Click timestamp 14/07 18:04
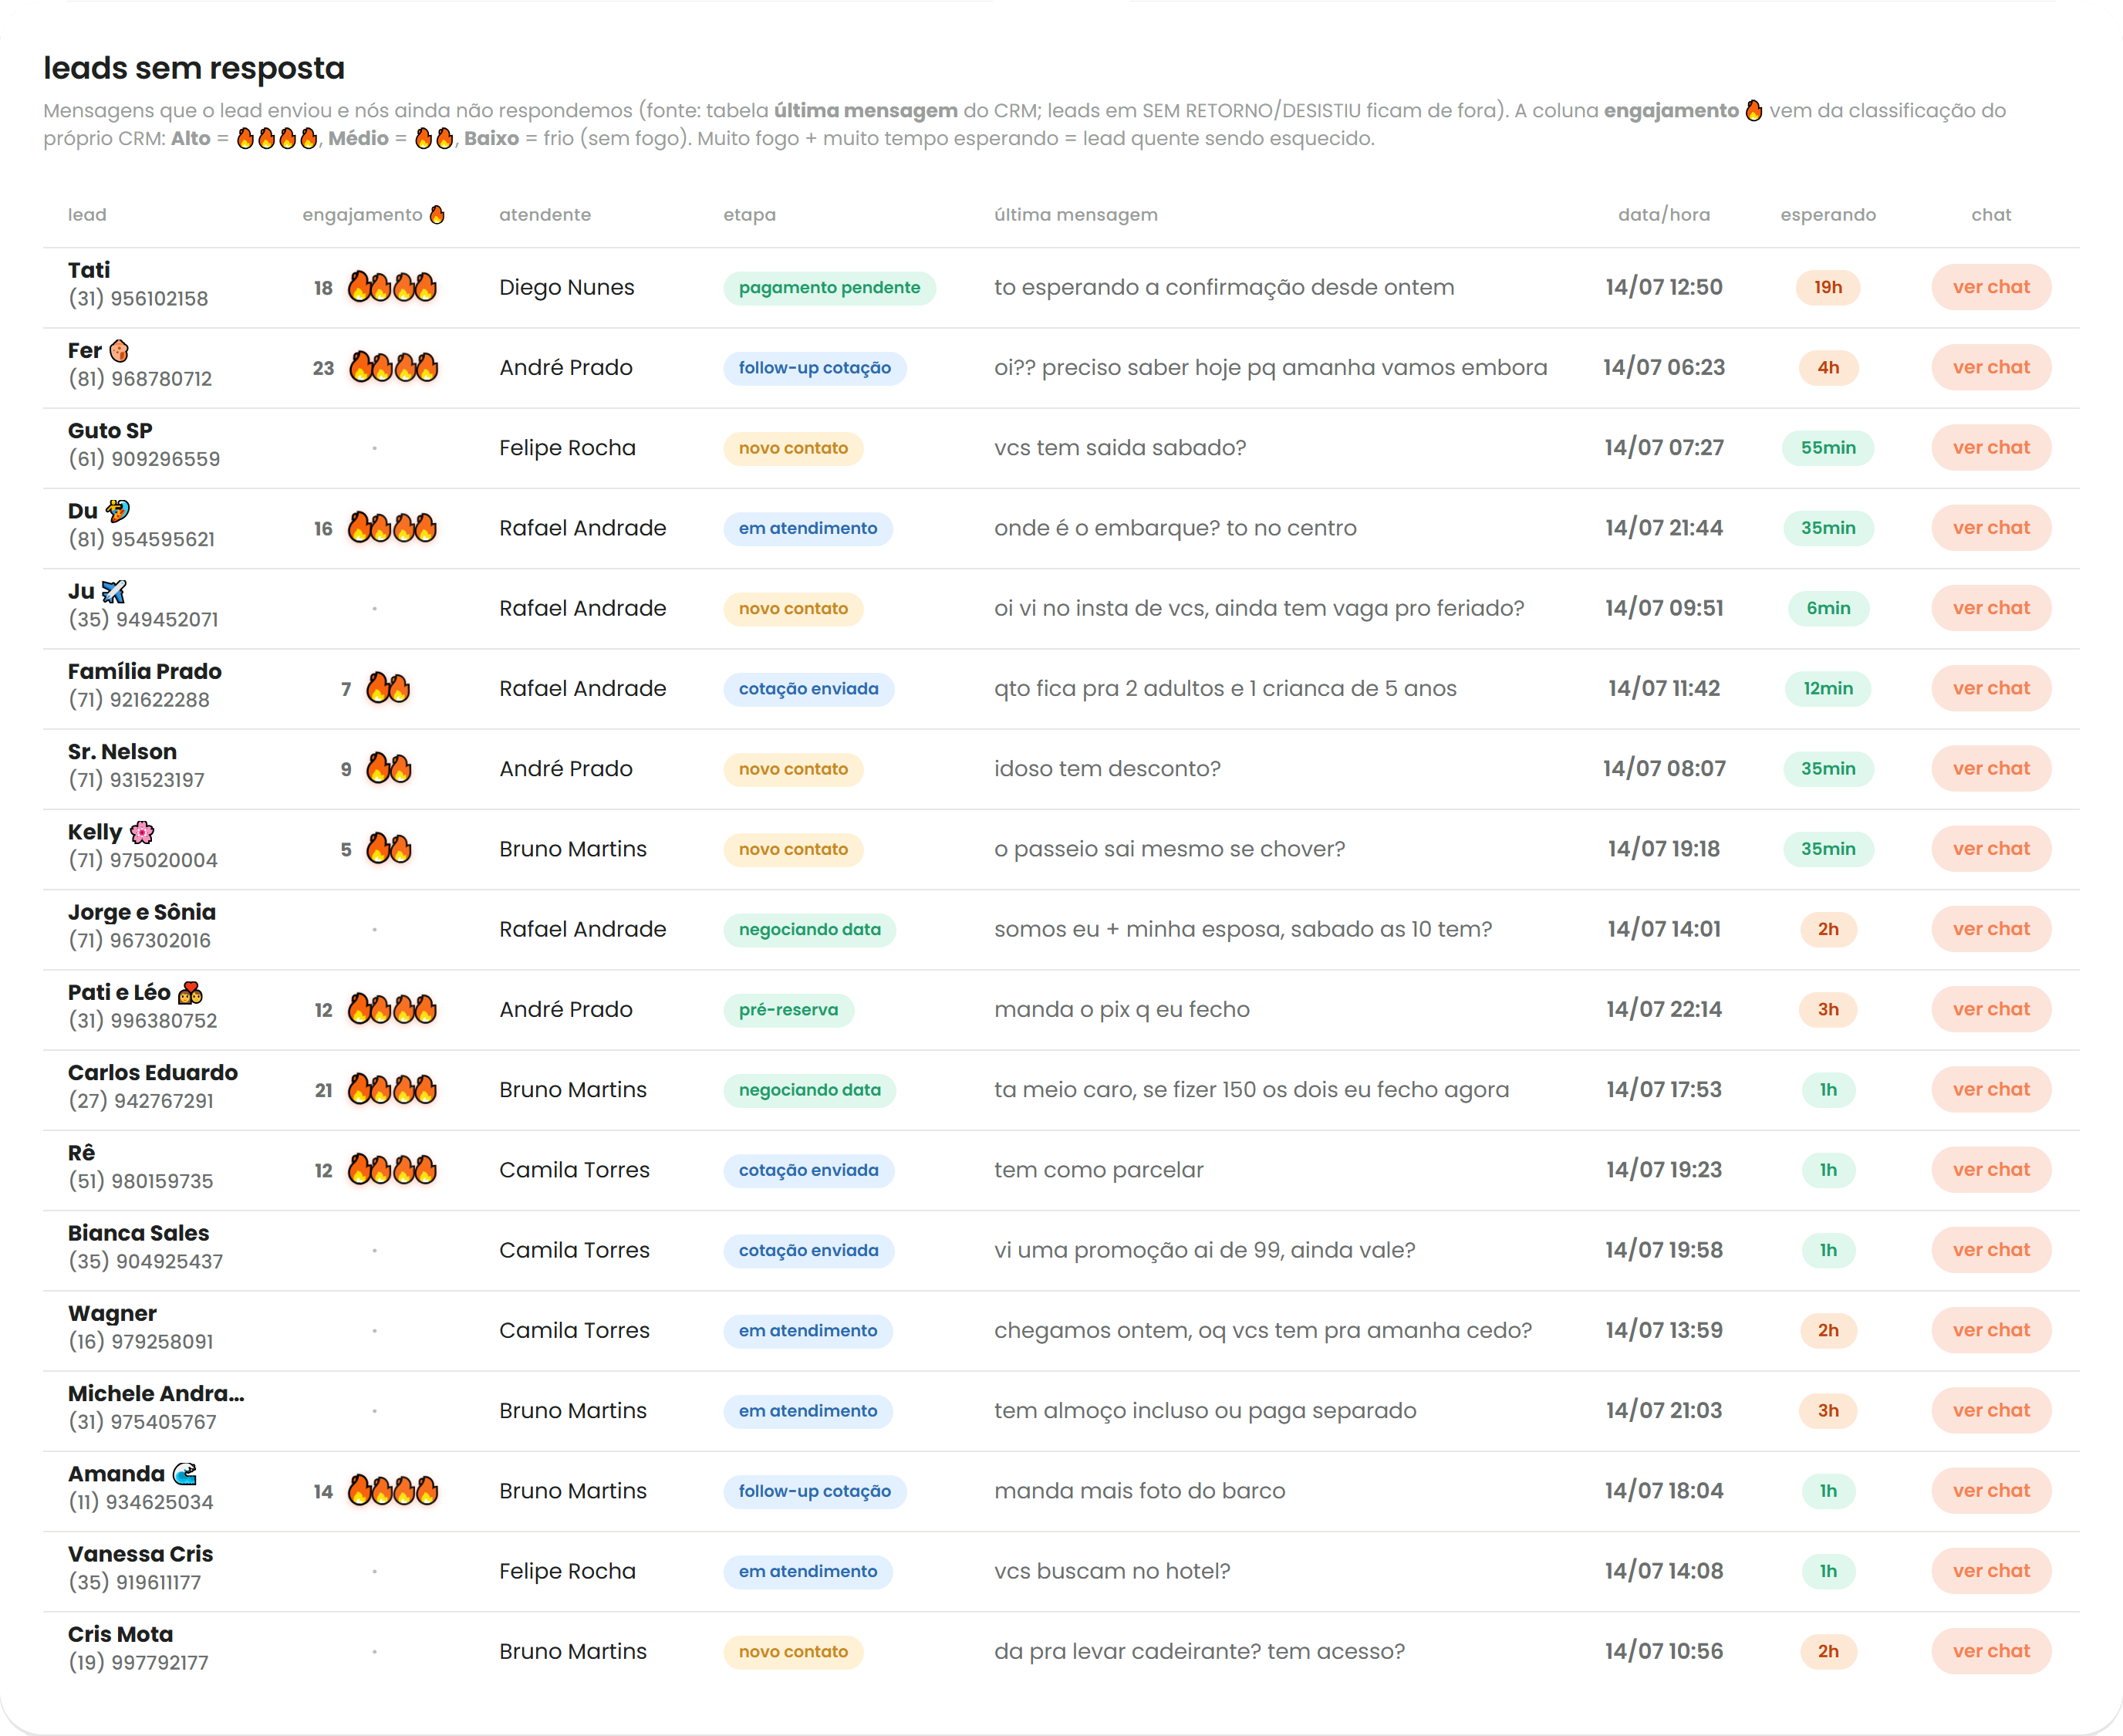The width and height of the screenshot is (2123, 1736). [1663, 1491]
